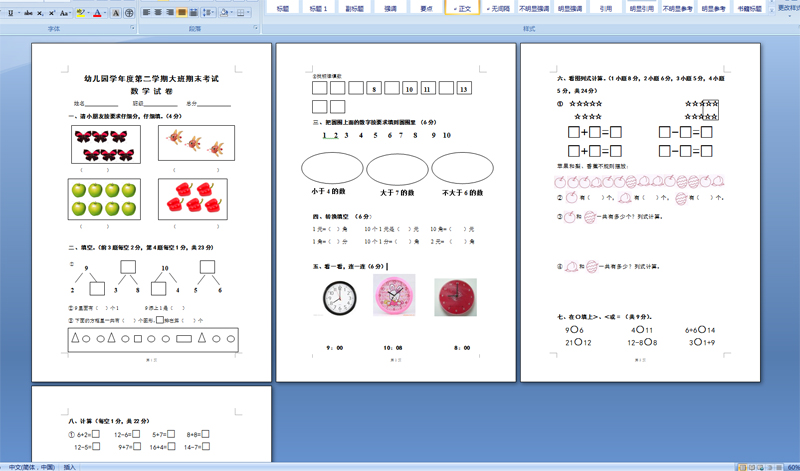Screen dimensions: 800x471
Task: Apply superscript formatting
Action: [x=52, y=13]
